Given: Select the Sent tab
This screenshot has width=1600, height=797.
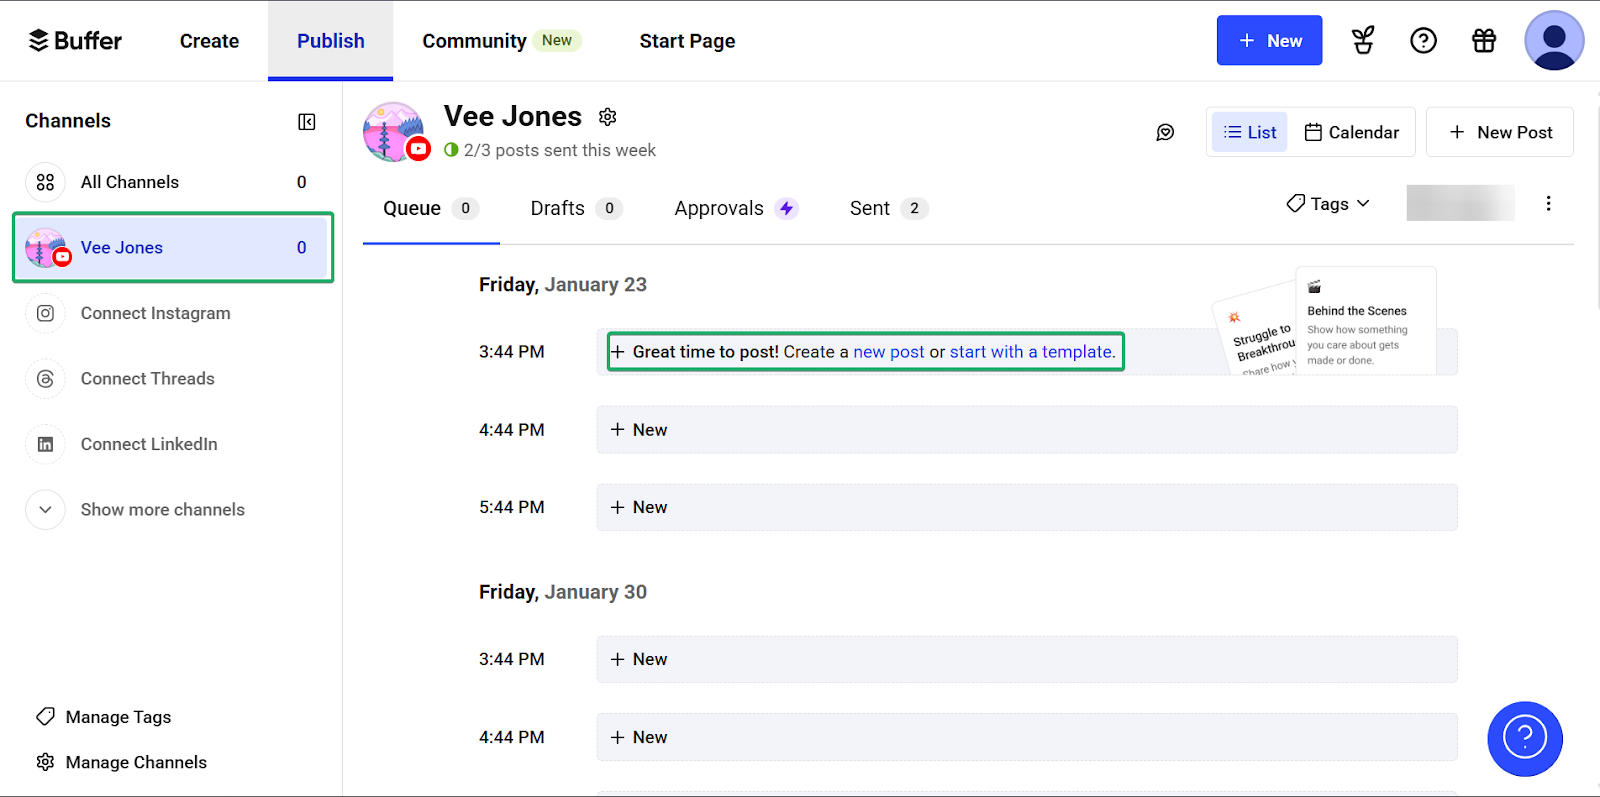Looking at the screenshot, I should click(x=888, y=208).
